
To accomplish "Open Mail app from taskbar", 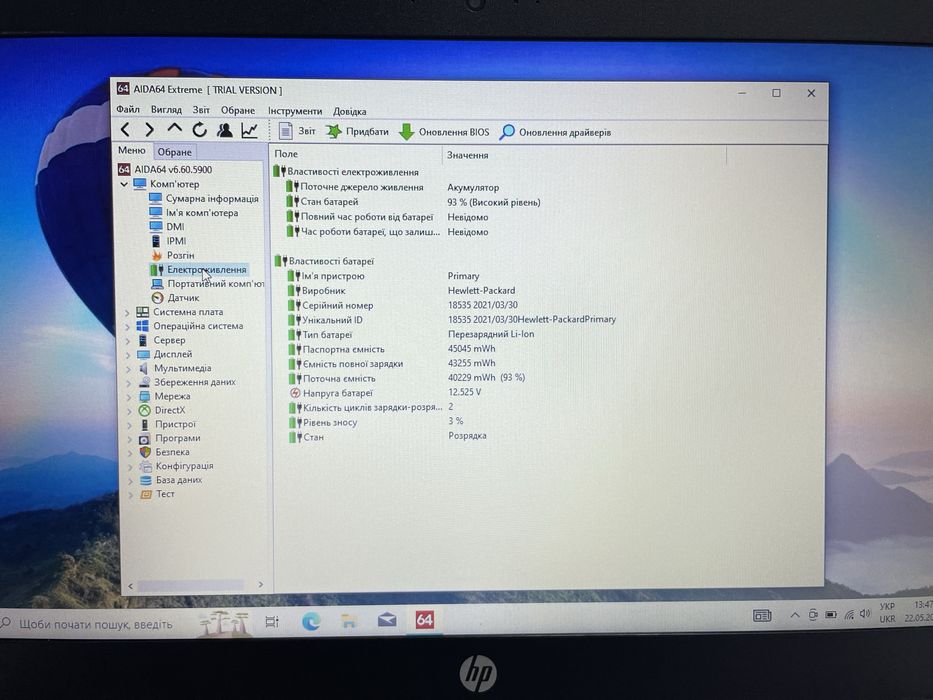I will 387,620.
